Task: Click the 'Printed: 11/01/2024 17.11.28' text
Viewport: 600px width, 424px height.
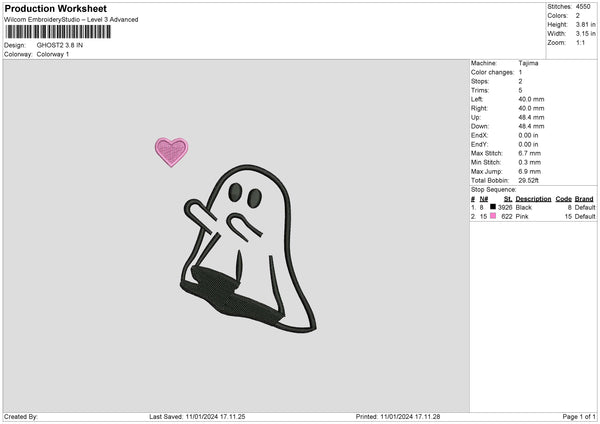Action: (x=398, y=417)
